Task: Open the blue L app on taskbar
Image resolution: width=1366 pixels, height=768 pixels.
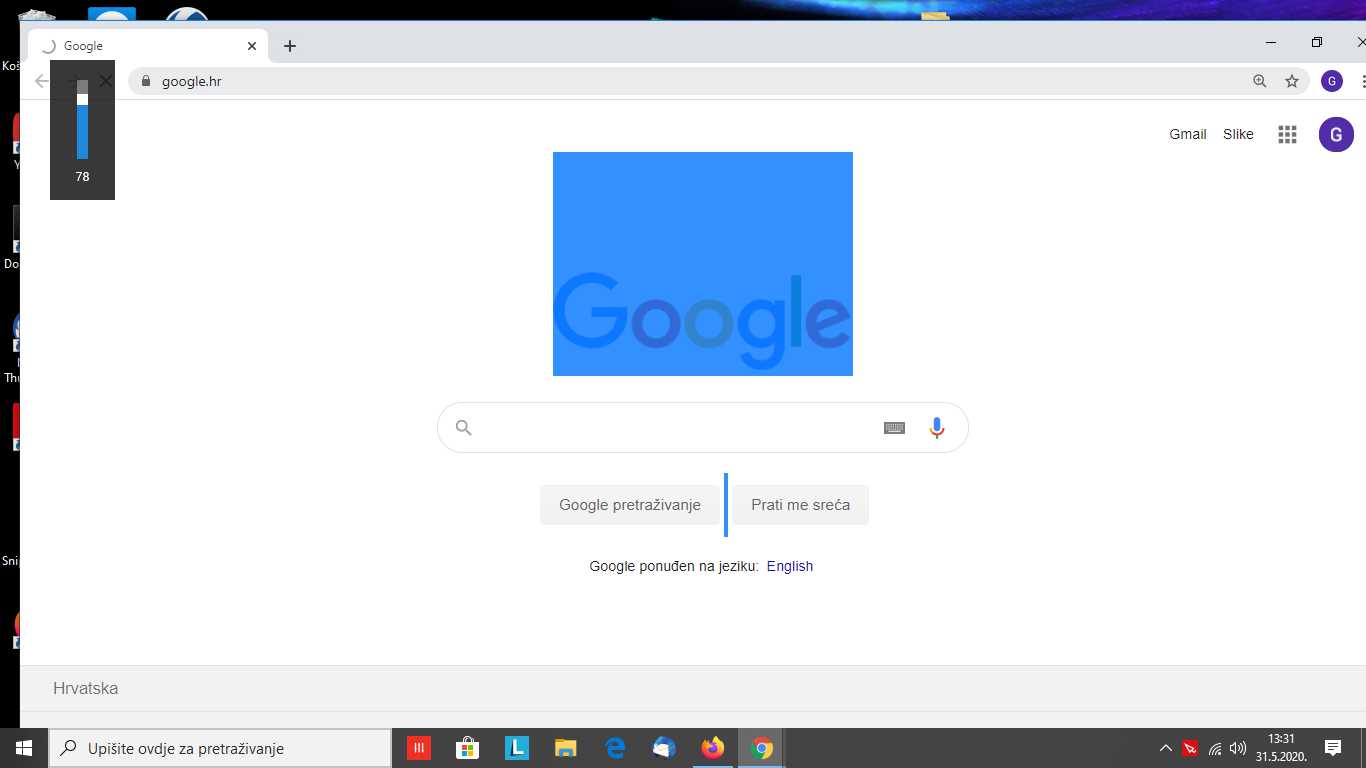Action: click(517, 748)
